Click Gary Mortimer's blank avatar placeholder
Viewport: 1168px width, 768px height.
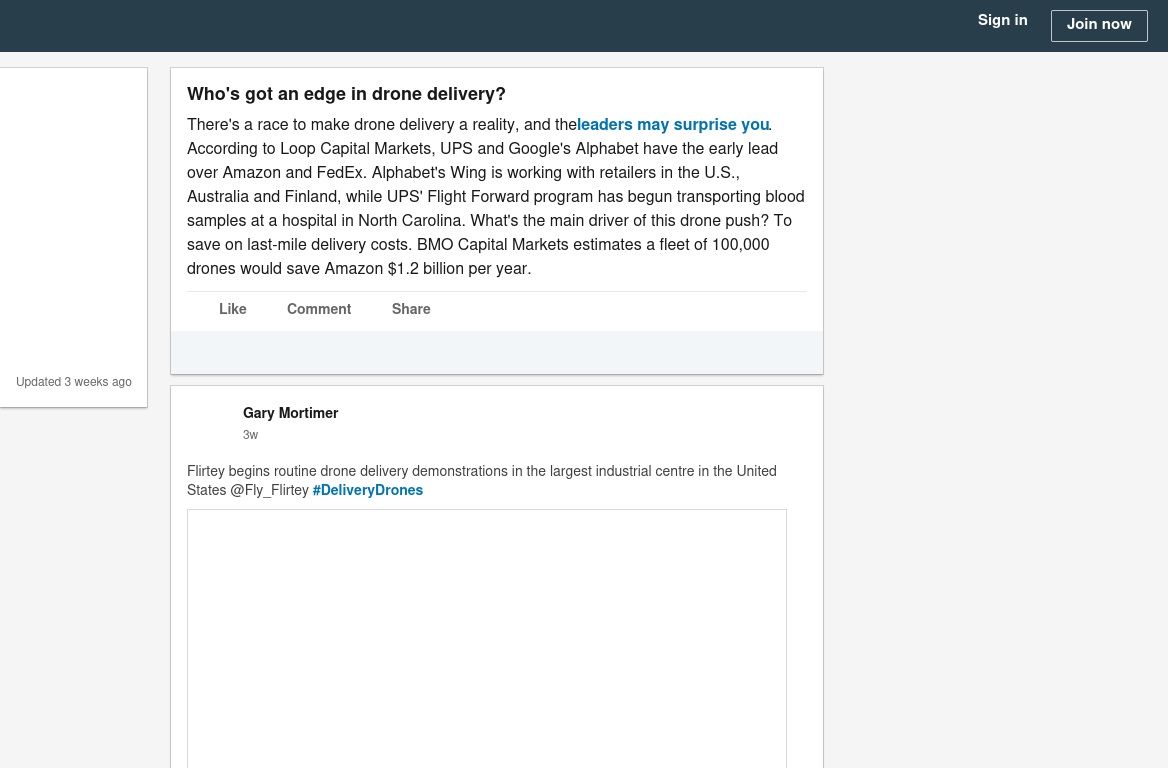tap(211, 422)
